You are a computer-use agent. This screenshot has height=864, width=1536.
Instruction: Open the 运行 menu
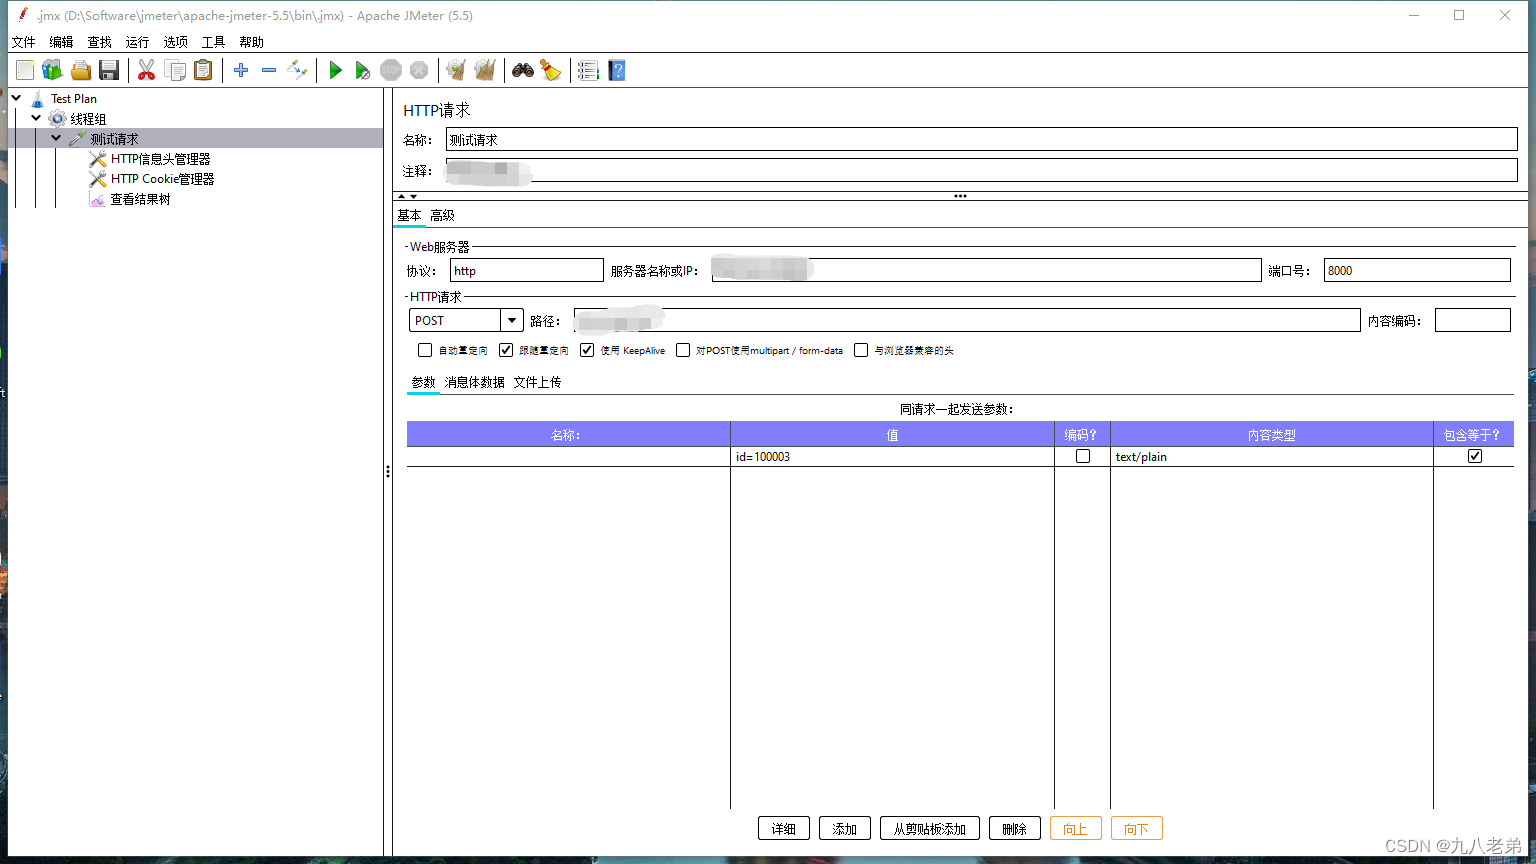point(137,42)
